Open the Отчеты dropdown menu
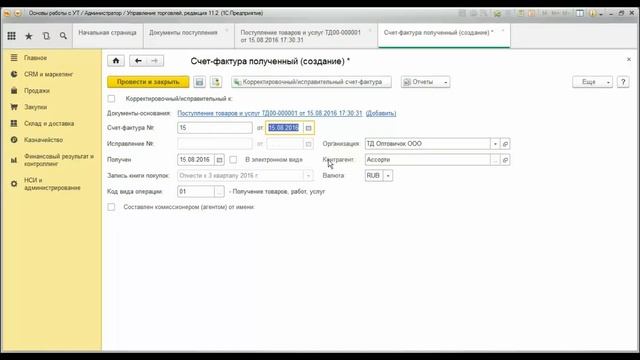The height and width of the screenshot is (360, 640). coord(425,82)
